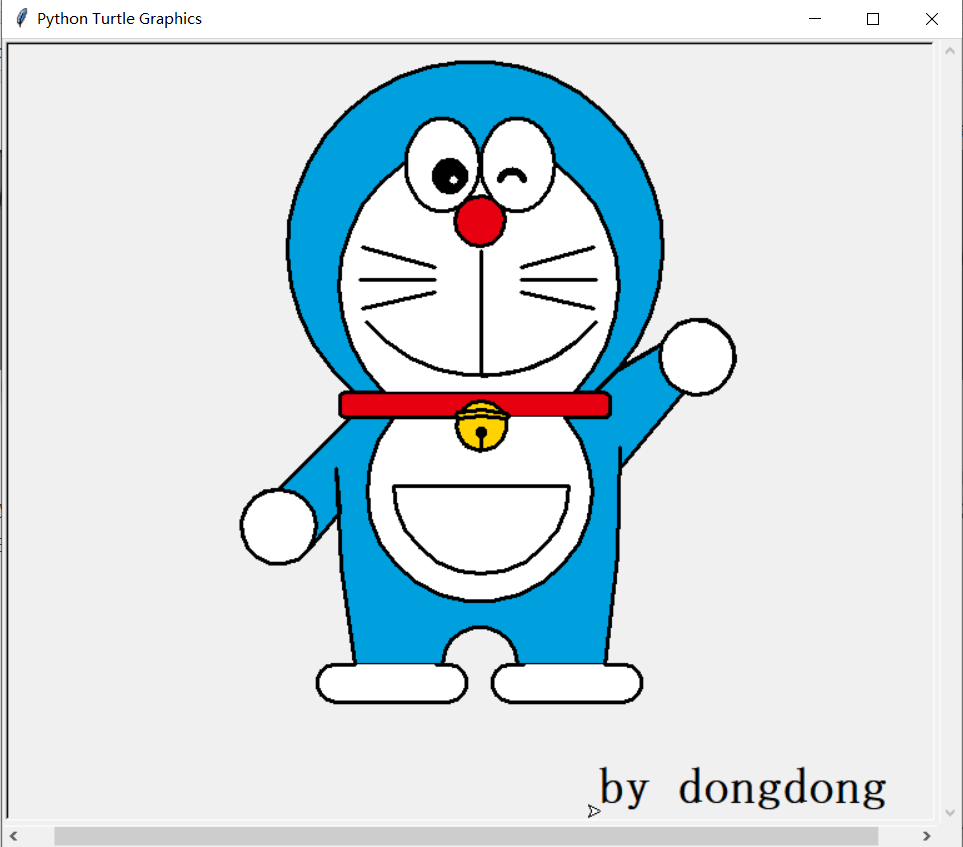This screenshot has height=847, width=963.
Task: Click the horizontal scrollbar left arrow
Action: [x=14, y=836]
